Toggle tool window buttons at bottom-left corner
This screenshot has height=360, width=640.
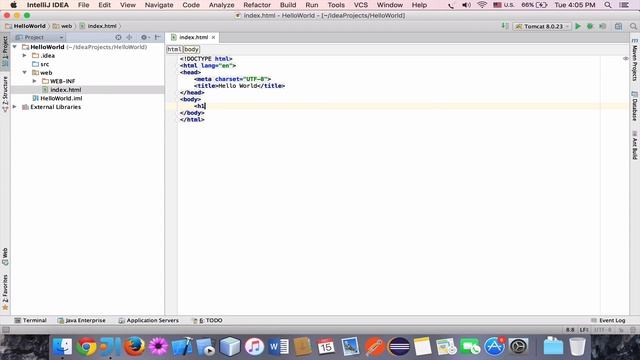tap(6, 330)
